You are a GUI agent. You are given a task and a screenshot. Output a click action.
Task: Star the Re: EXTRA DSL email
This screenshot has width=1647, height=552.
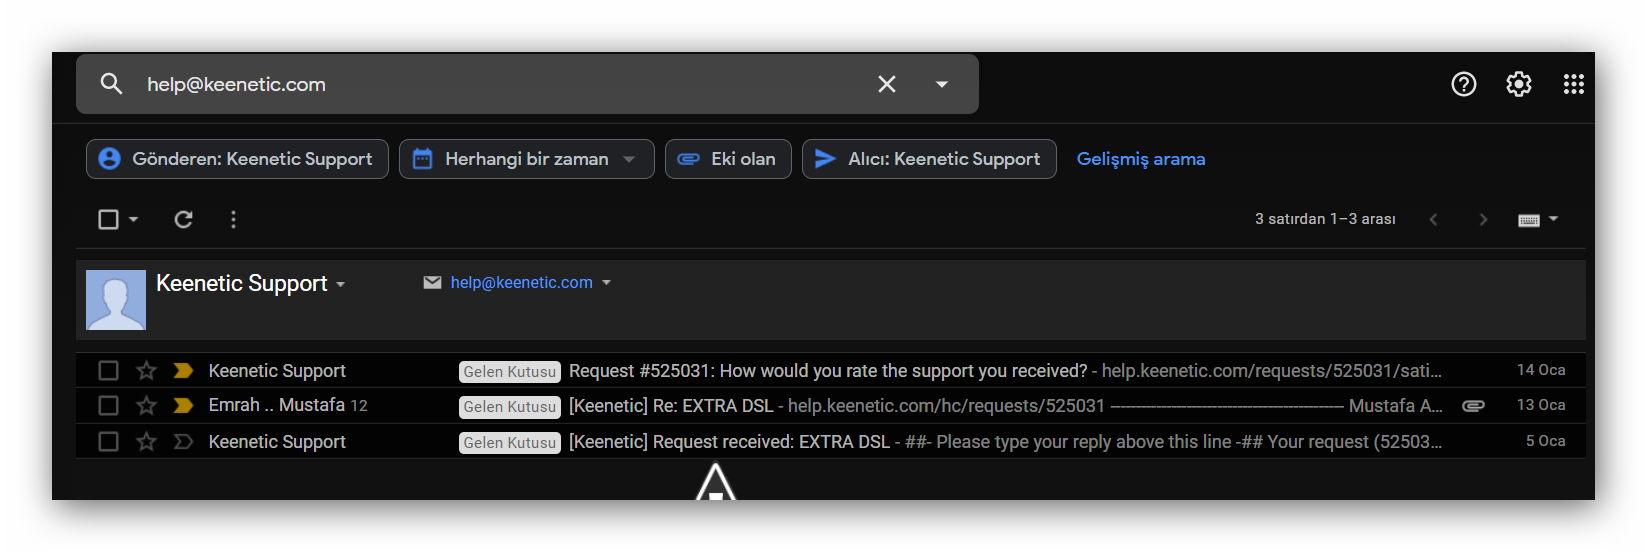(x=146, y=406)
